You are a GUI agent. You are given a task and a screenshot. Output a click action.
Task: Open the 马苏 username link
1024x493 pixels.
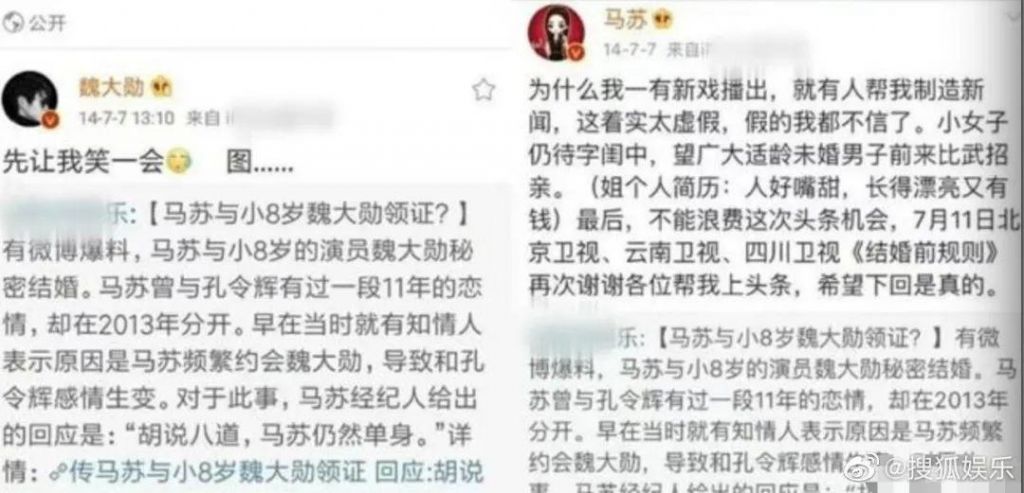tap(624, 20)
